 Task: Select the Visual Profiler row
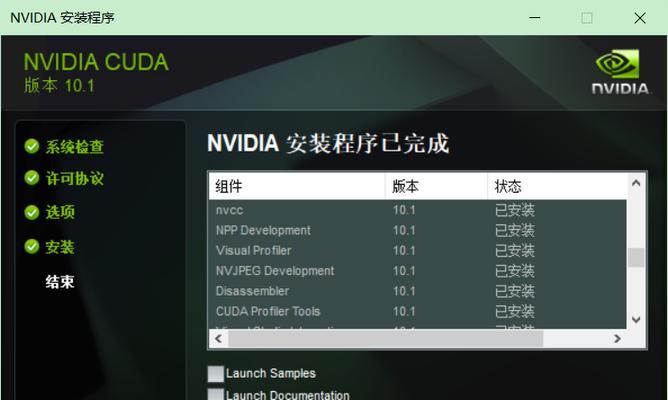pyautogui.click(x=418, y=250)
